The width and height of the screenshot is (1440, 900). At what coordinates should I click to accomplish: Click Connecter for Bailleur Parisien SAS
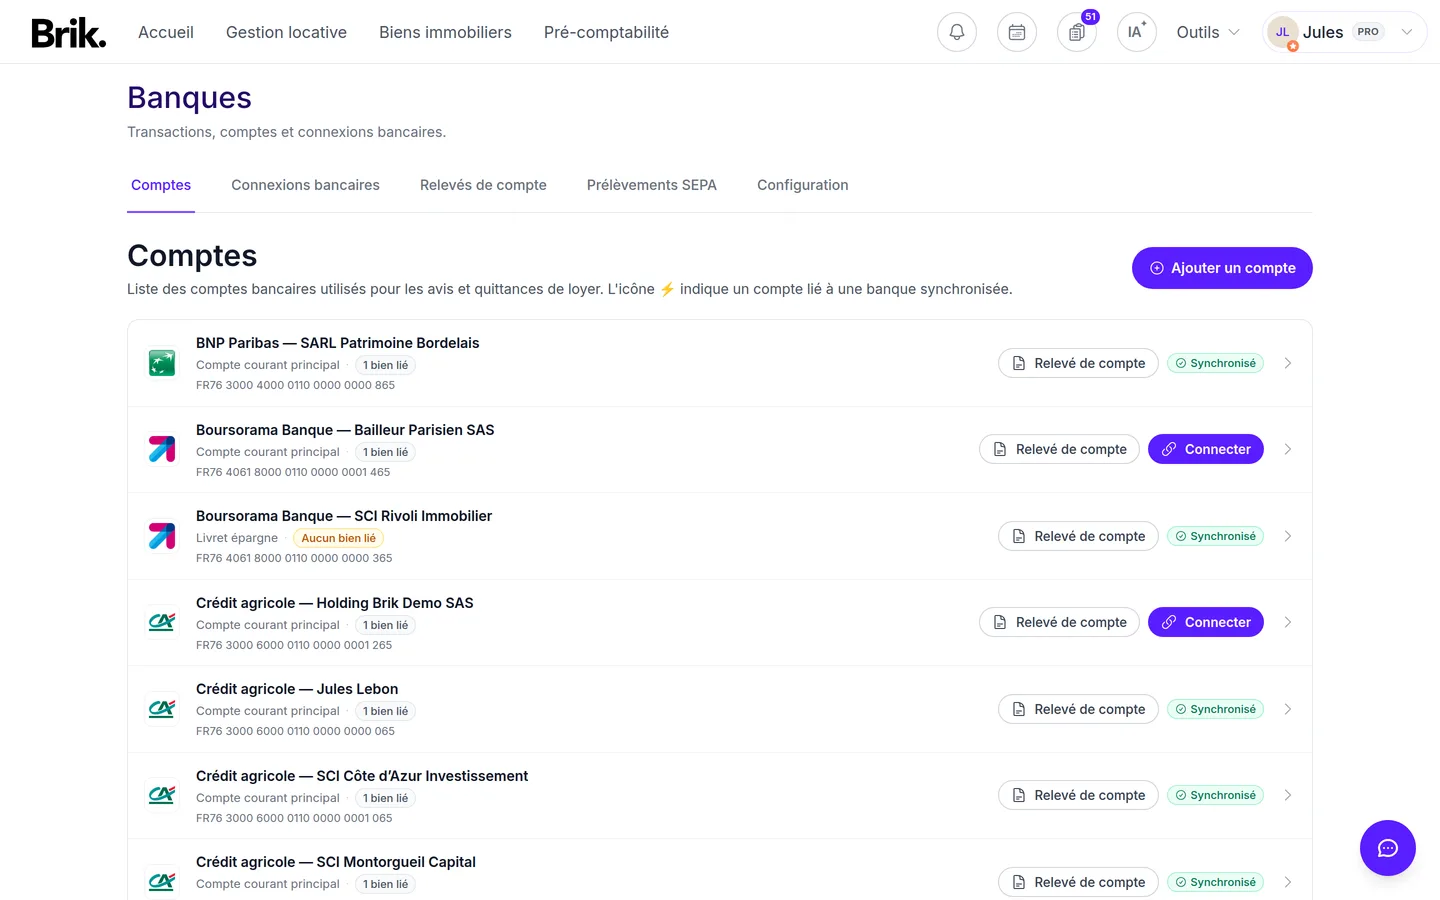(1206, 449)
